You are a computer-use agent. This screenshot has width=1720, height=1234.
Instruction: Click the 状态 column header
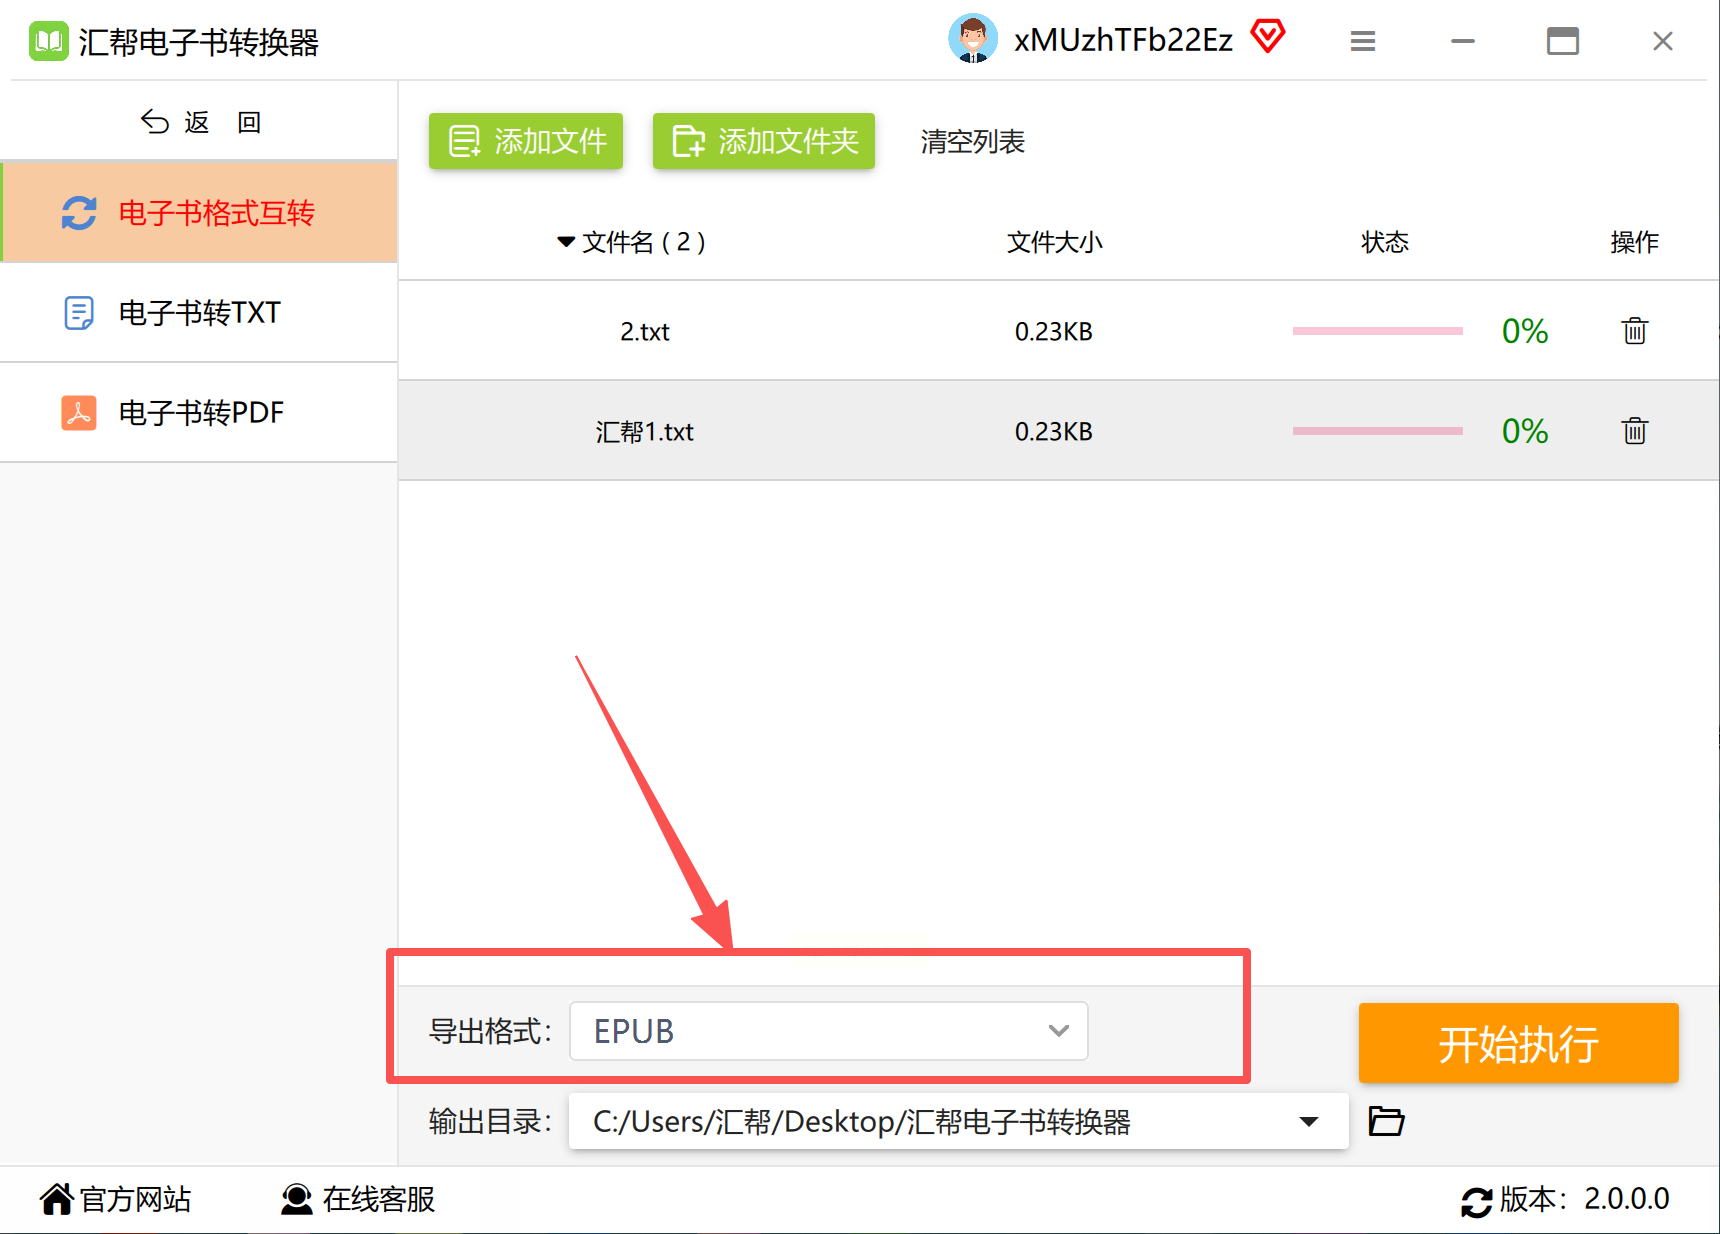click(1385, 242)
